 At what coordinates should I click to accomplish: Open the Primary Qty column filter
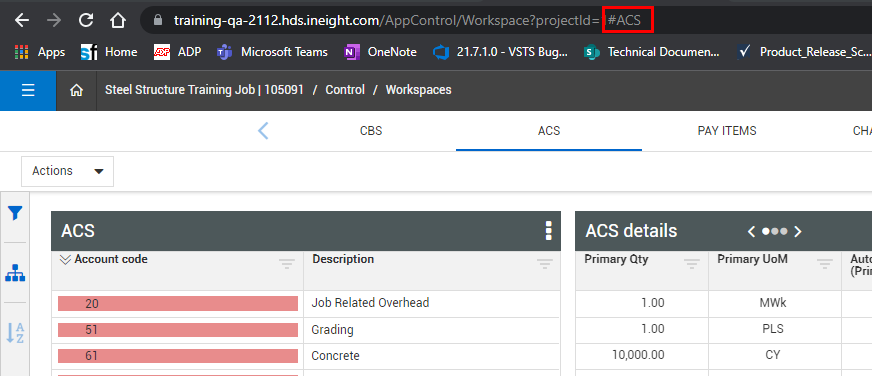(x=692, y=264)
